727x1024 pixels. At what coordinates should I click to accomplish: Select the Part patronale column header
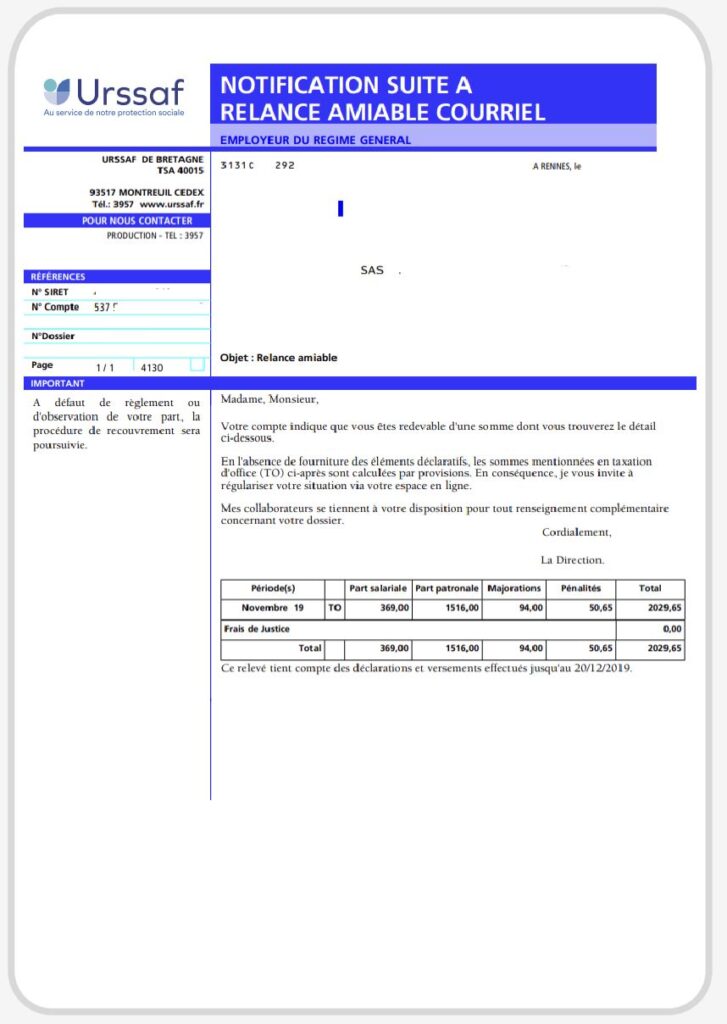click(447, 588)
